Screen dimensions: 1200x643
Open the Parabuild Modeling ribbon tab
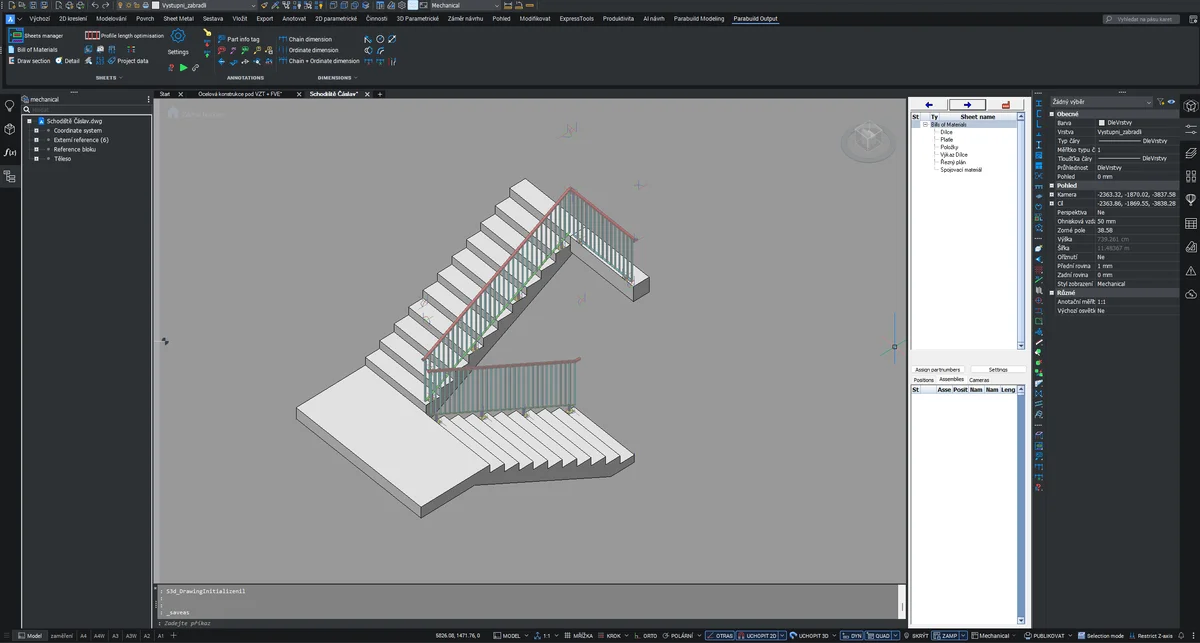[699, 18]
